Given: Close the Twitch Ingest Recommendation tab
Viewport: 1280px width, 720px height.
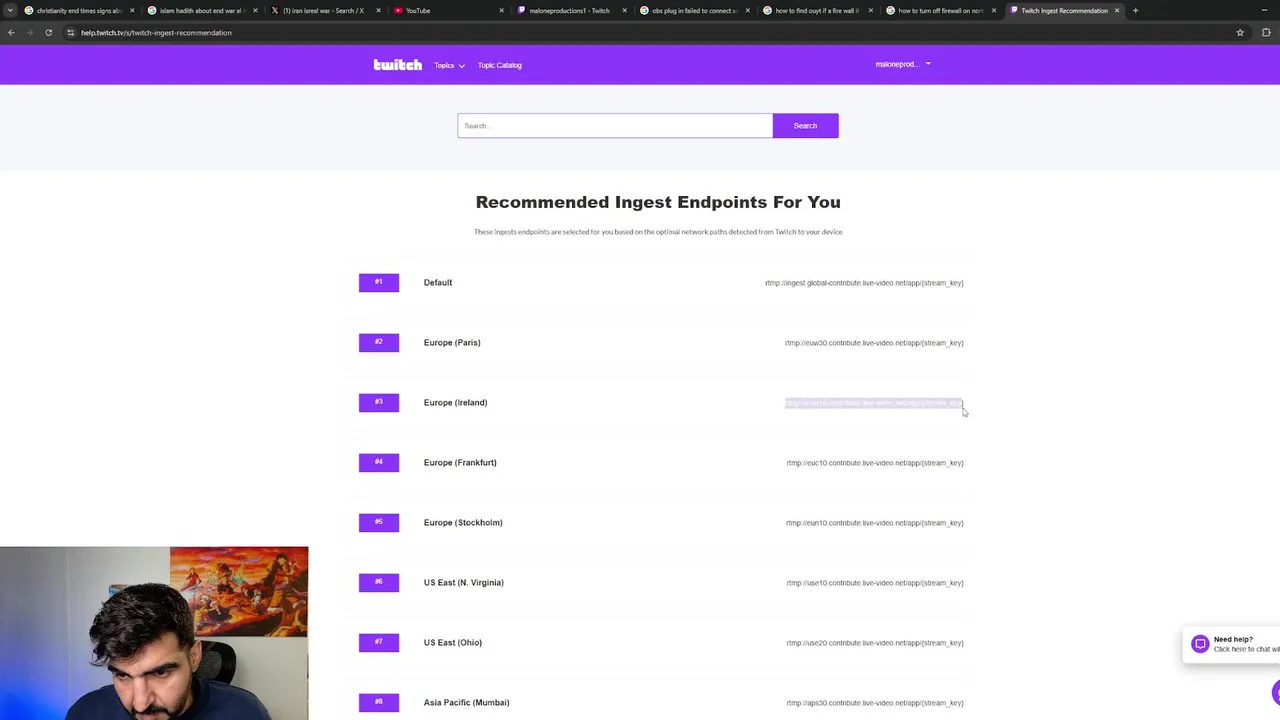Looking at the screenshot, I should coord(1117,10).
